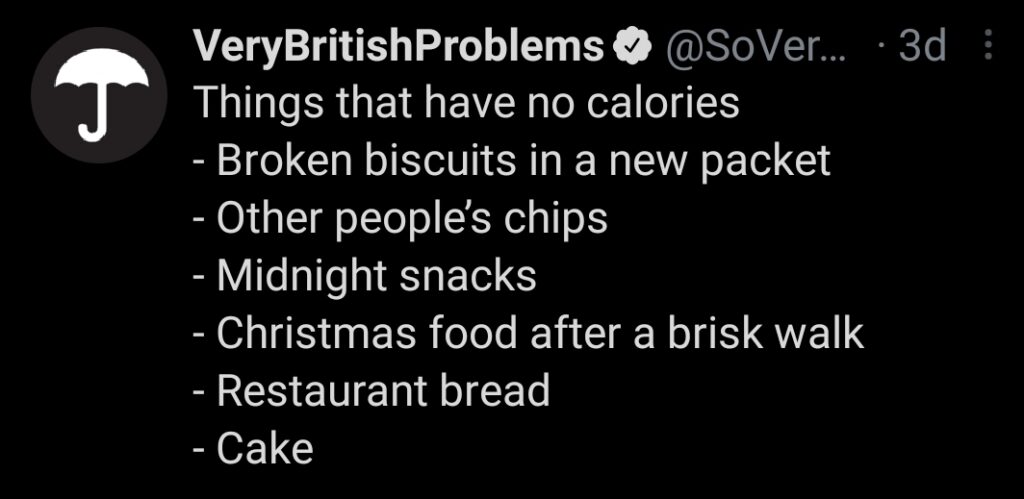Click the word 'Christmas' in the tweet
This screenshot has width=1024, height=499.
click(317, 333)
